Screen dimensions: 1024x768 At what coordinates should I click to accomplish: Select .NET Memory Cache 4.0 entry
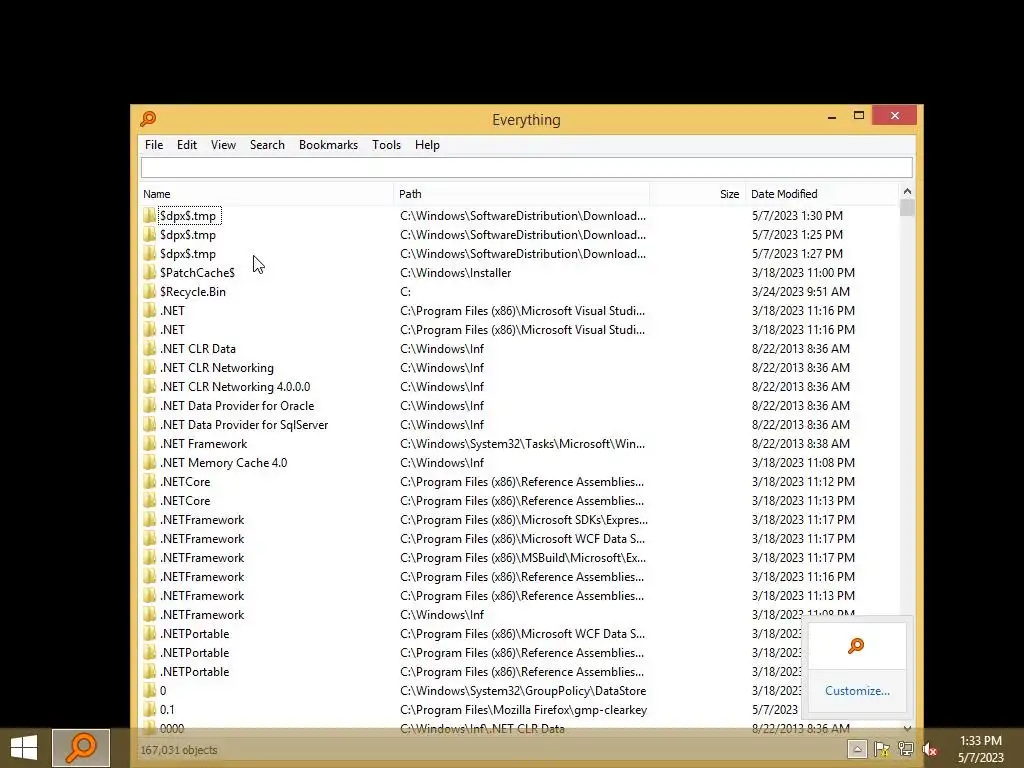pos(223,462)
